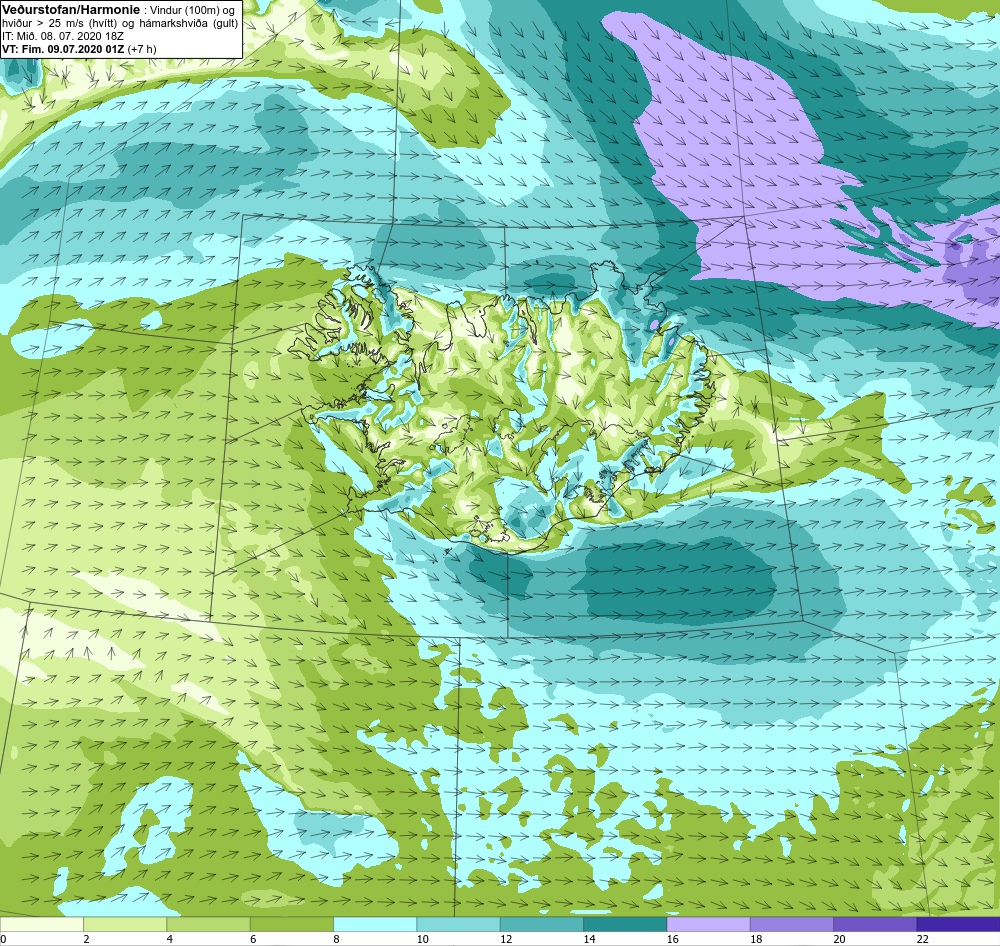
Task: Select the 8–10 m/s light cyan legend swatch
Action: (375, 924)
